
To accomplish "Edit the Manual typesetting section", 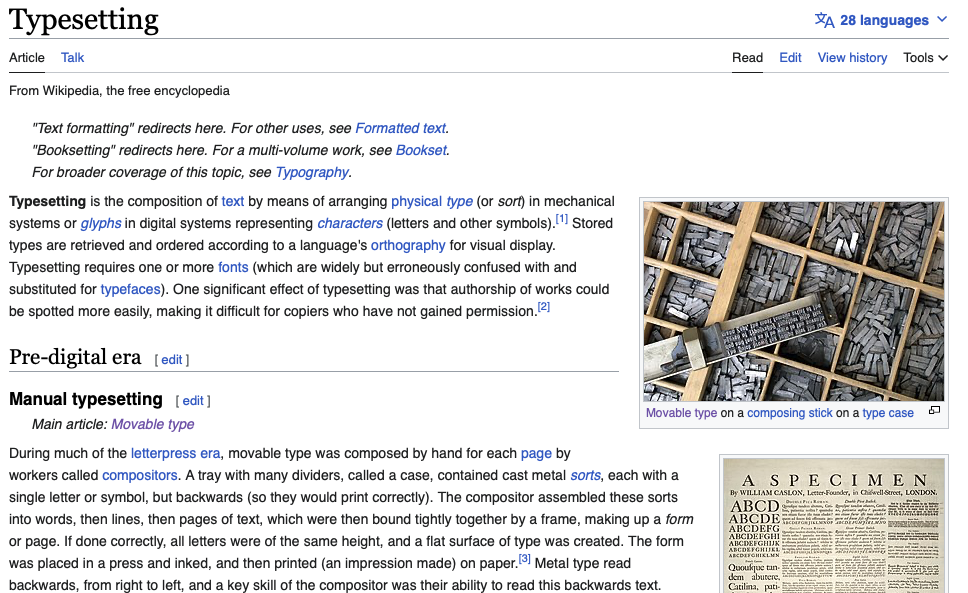I will click(x=193, y=401).
